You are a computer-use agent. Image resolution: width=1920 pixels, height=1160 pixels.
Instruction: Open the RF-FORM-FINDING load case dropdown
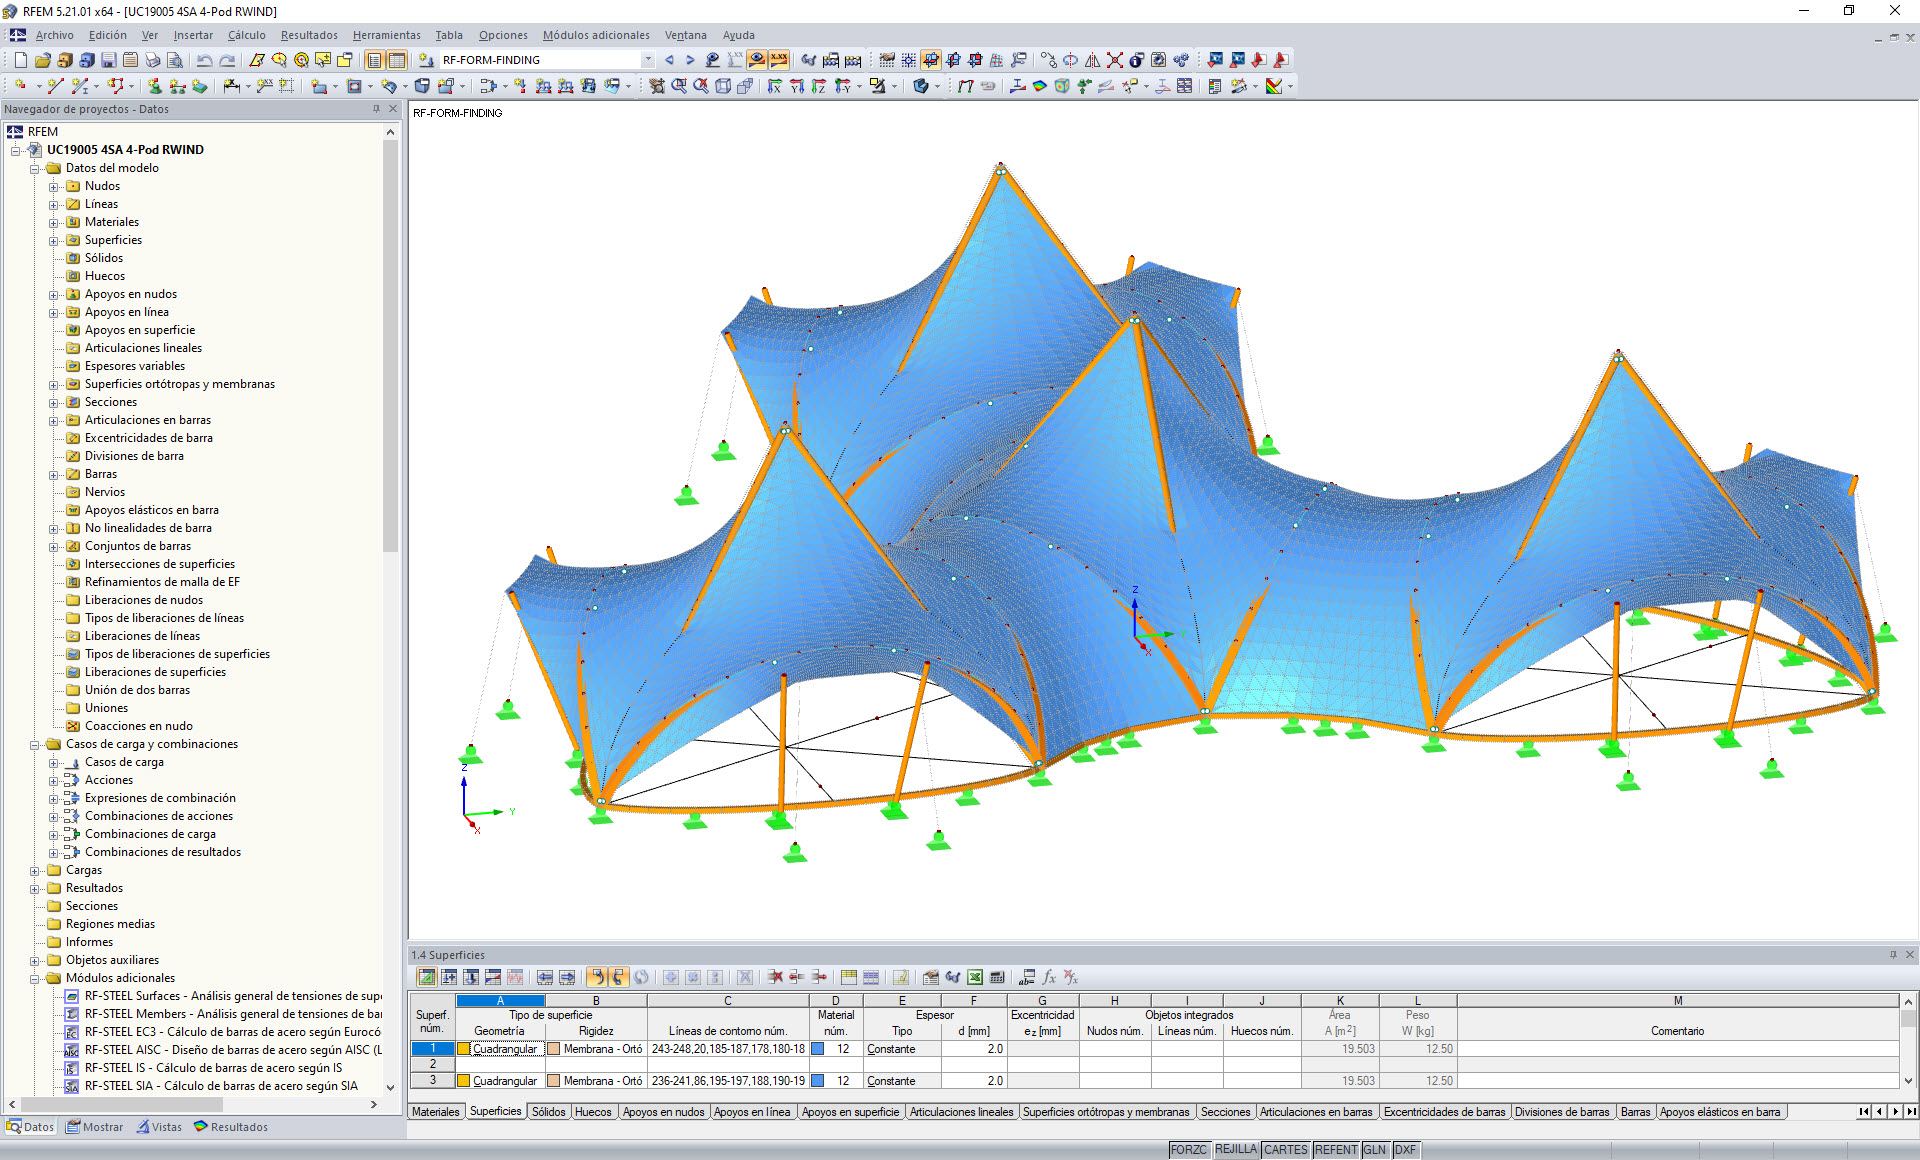click(x=648, y=60)
